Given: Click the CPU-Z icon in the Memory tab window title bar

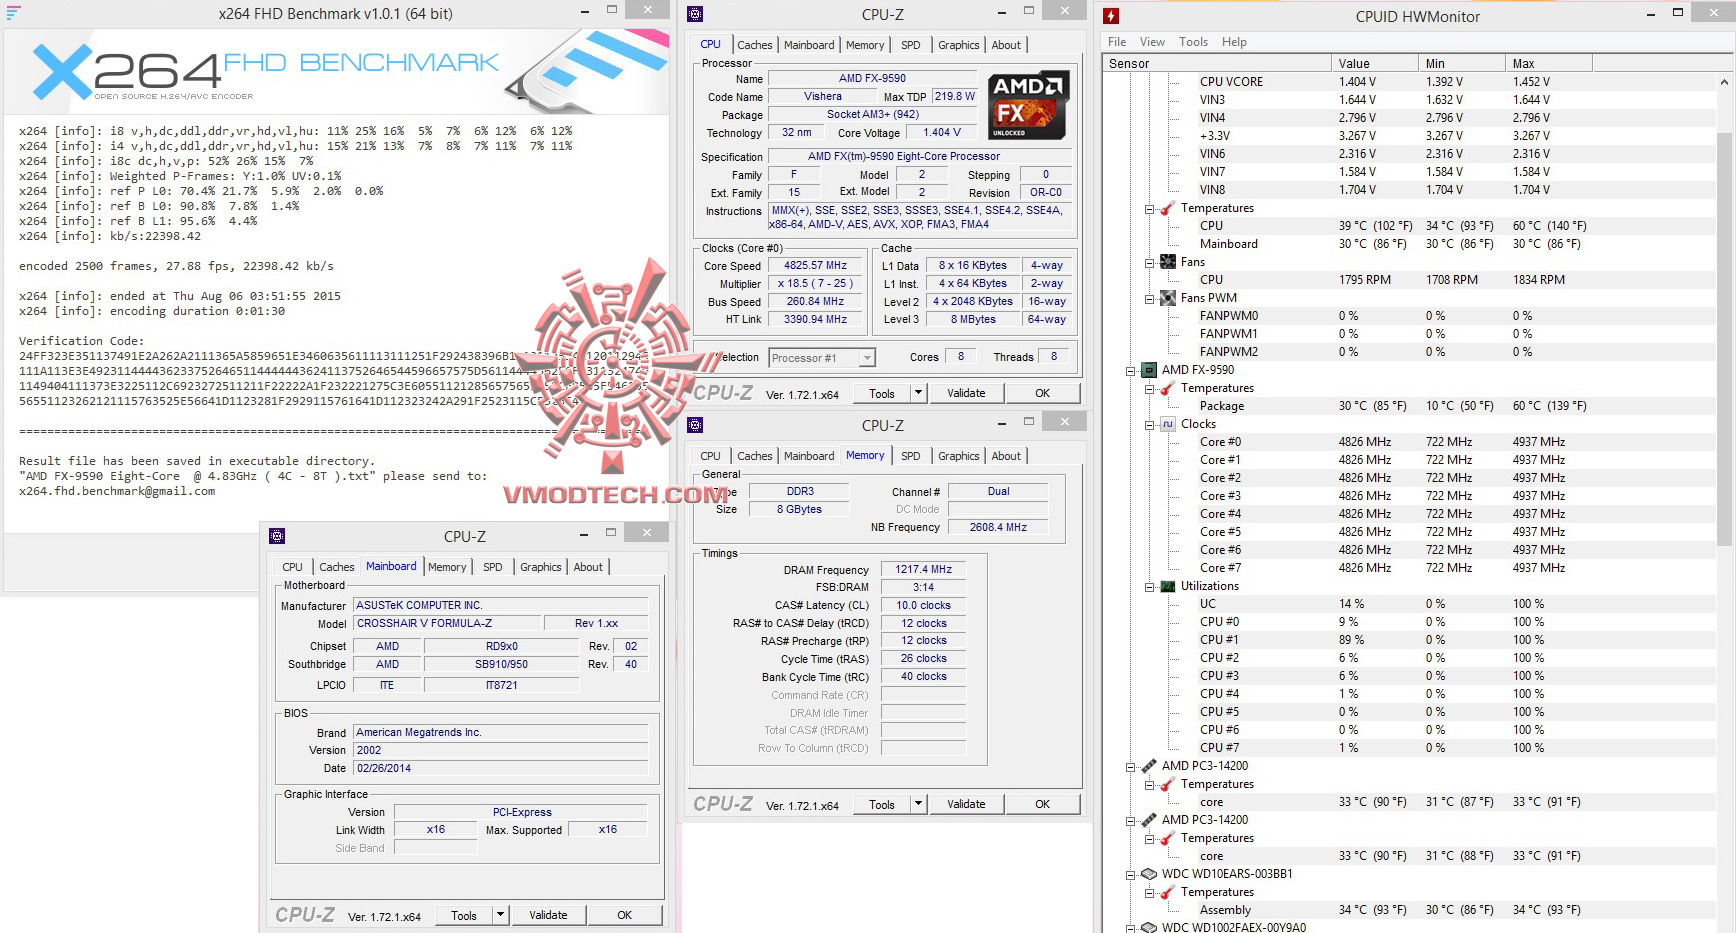Looking at the screenshot, I should (695, 425).
